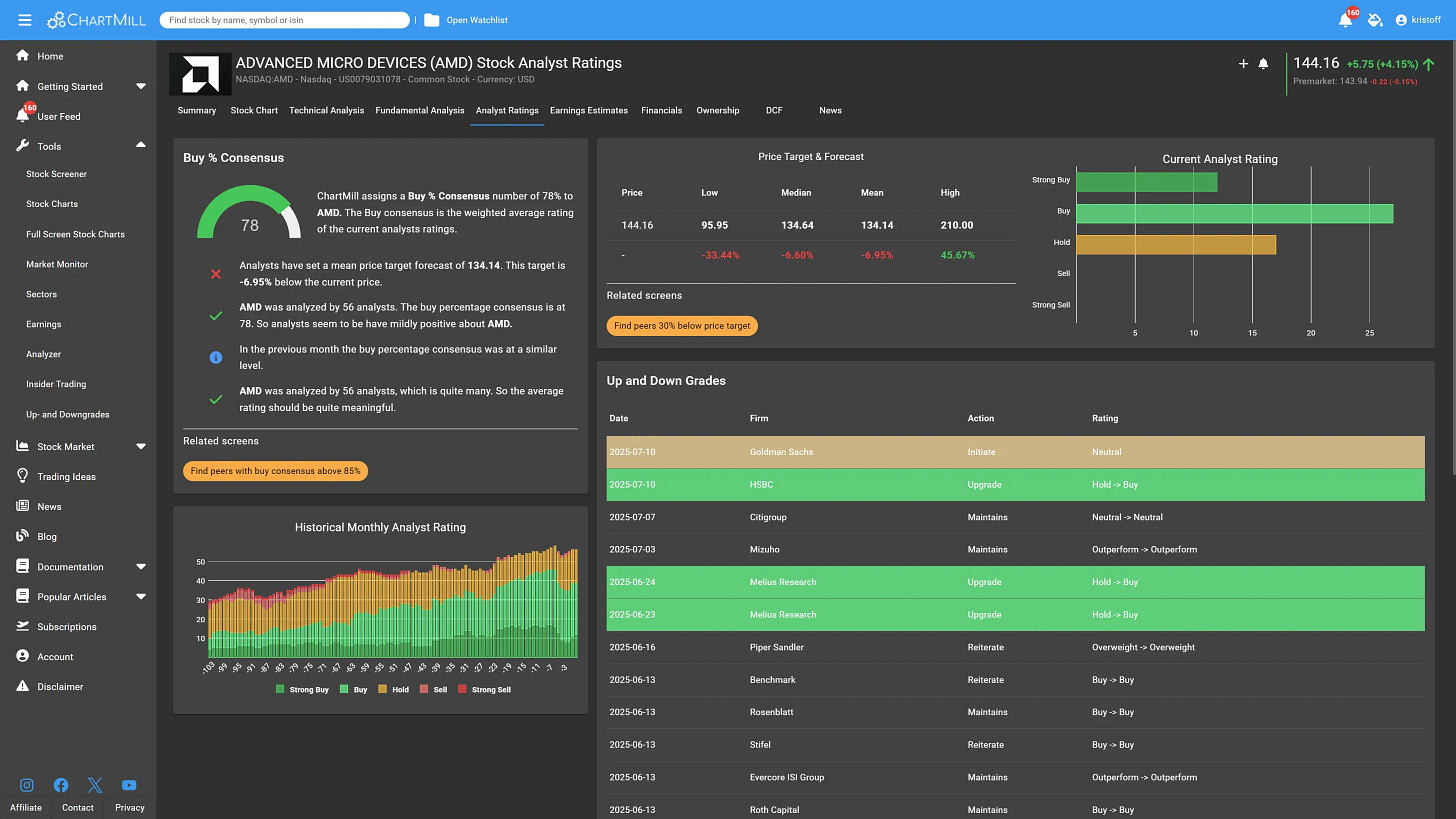Click the Citigroup firm cell
Viewport: 1456px width, 819px height.
[768, 517]
